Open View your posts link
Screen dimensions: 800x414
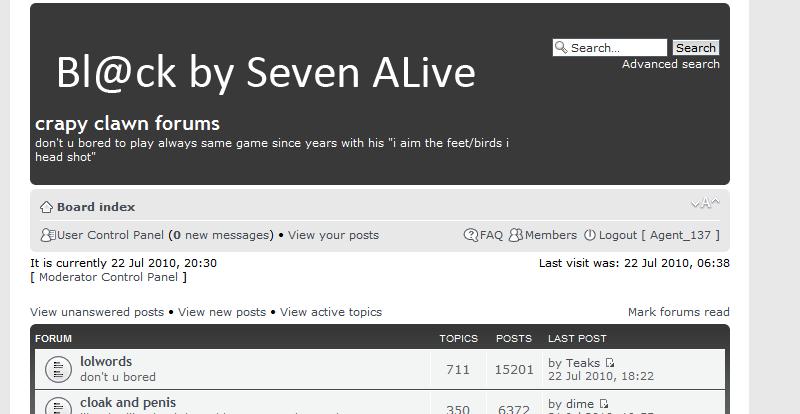pos(333,235)
